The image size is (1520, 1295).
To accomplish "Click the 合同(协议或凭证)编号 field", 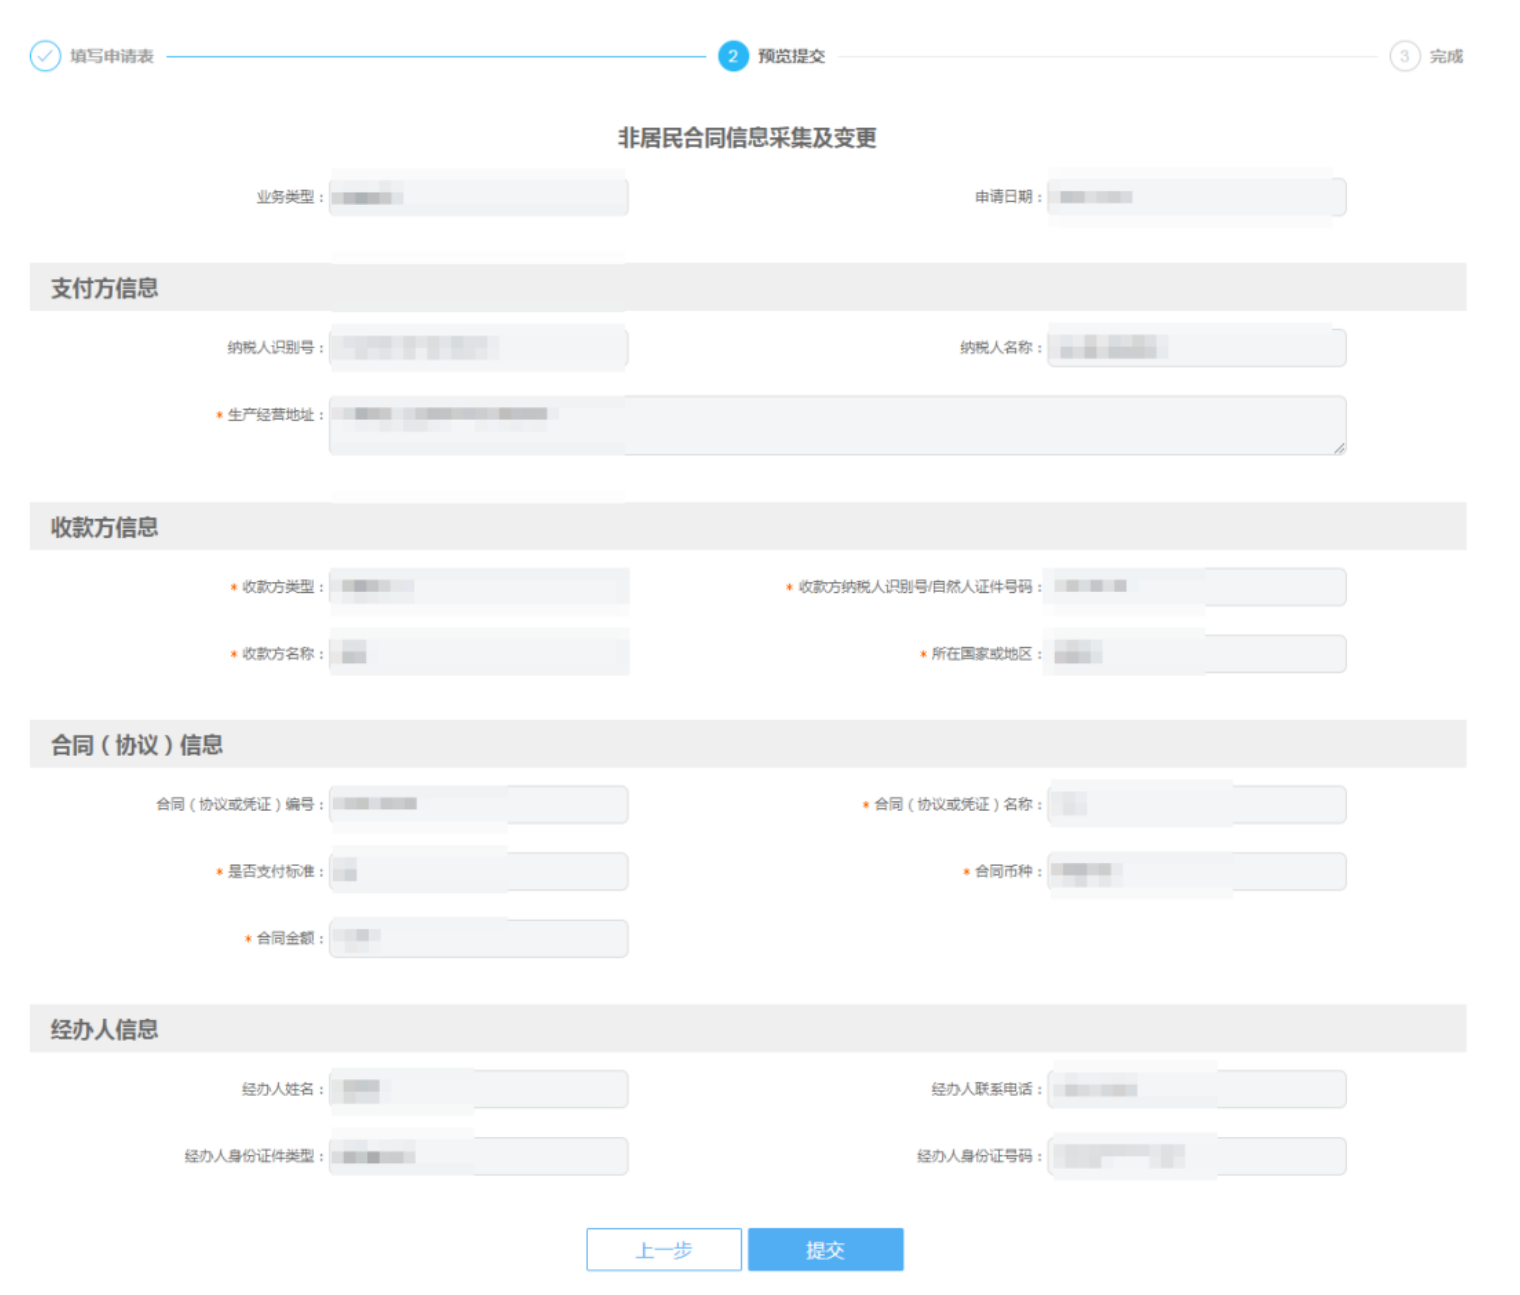I will coord(479,804).
